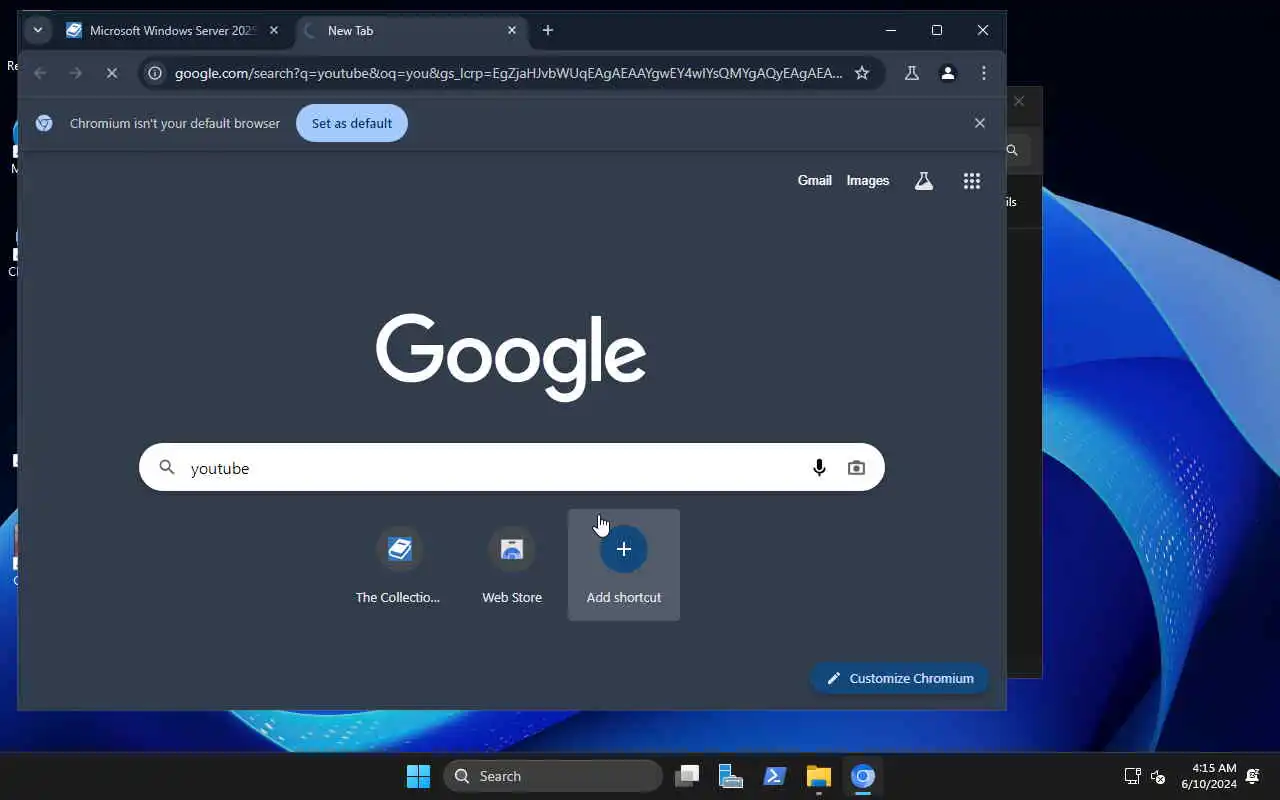1280x800 pixels.
Task: Start voice search with microphone icon
Action: (x=819, y=467)
